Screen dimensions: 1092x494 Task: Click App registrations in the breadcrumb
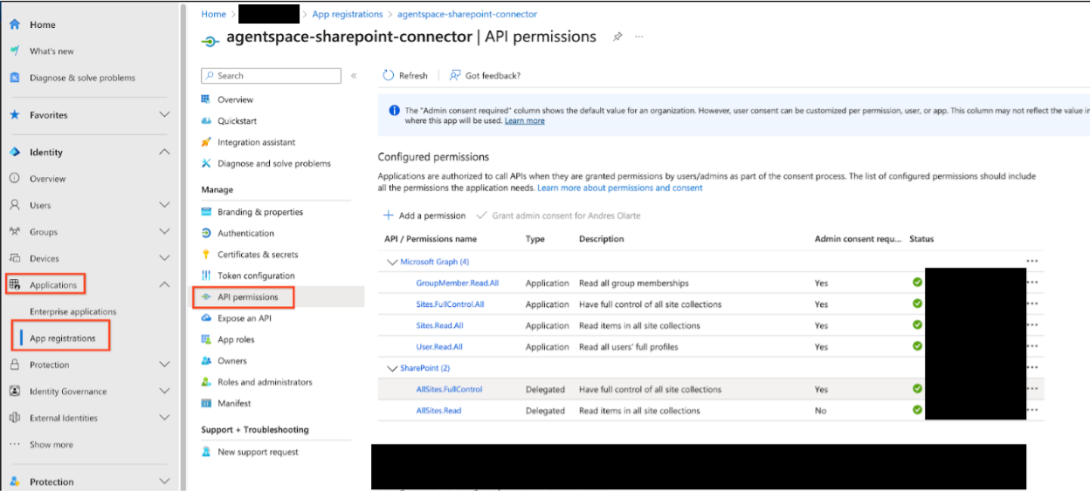348,14
